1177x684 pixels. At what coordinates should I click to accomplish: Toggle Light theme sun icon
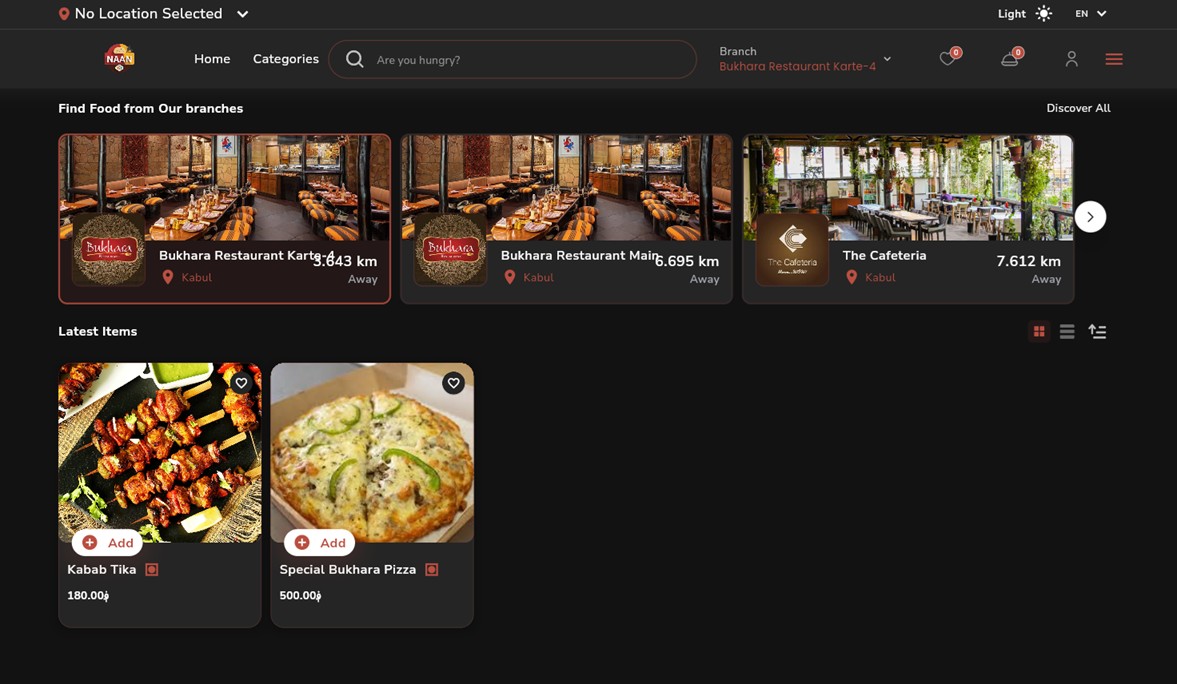click(1043, 14)
